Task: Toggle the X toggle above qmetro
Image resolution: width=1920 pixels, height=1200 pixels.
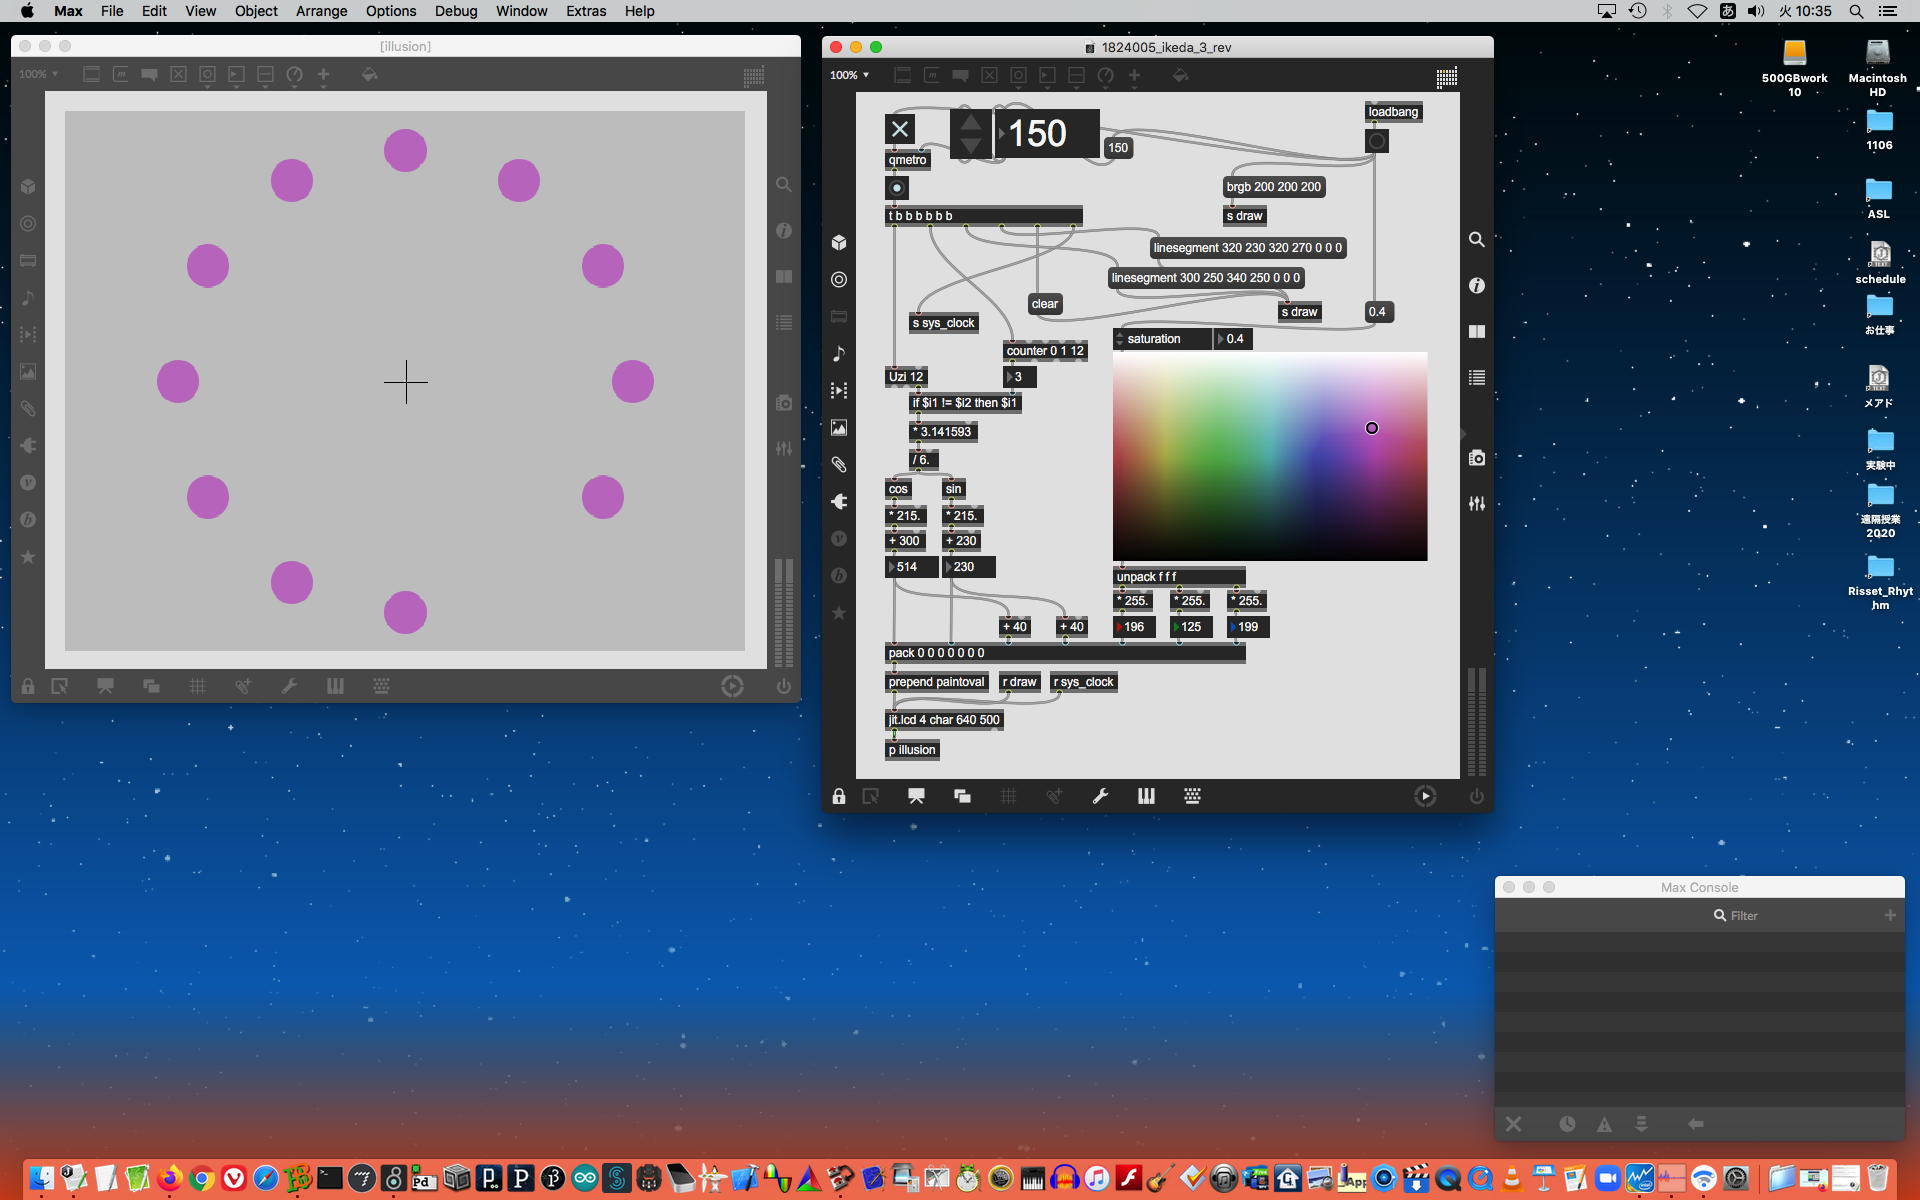Action: (899, 129)
